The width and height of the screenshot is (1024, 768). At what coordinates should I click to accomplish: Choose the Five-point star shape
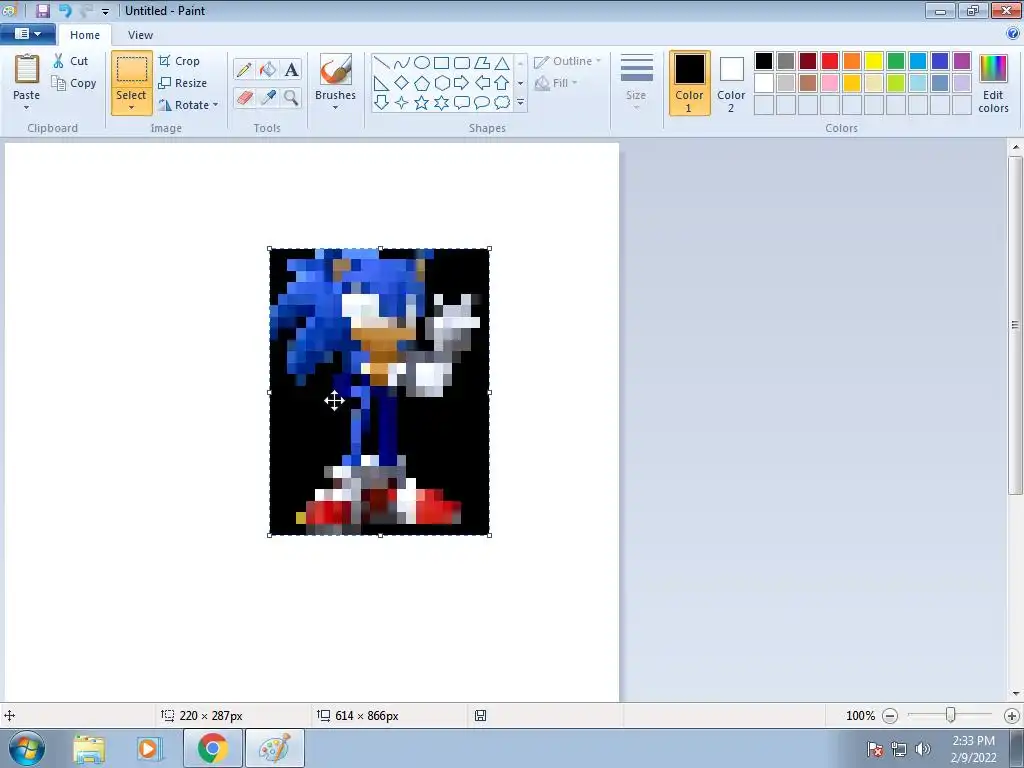point(422,103)
